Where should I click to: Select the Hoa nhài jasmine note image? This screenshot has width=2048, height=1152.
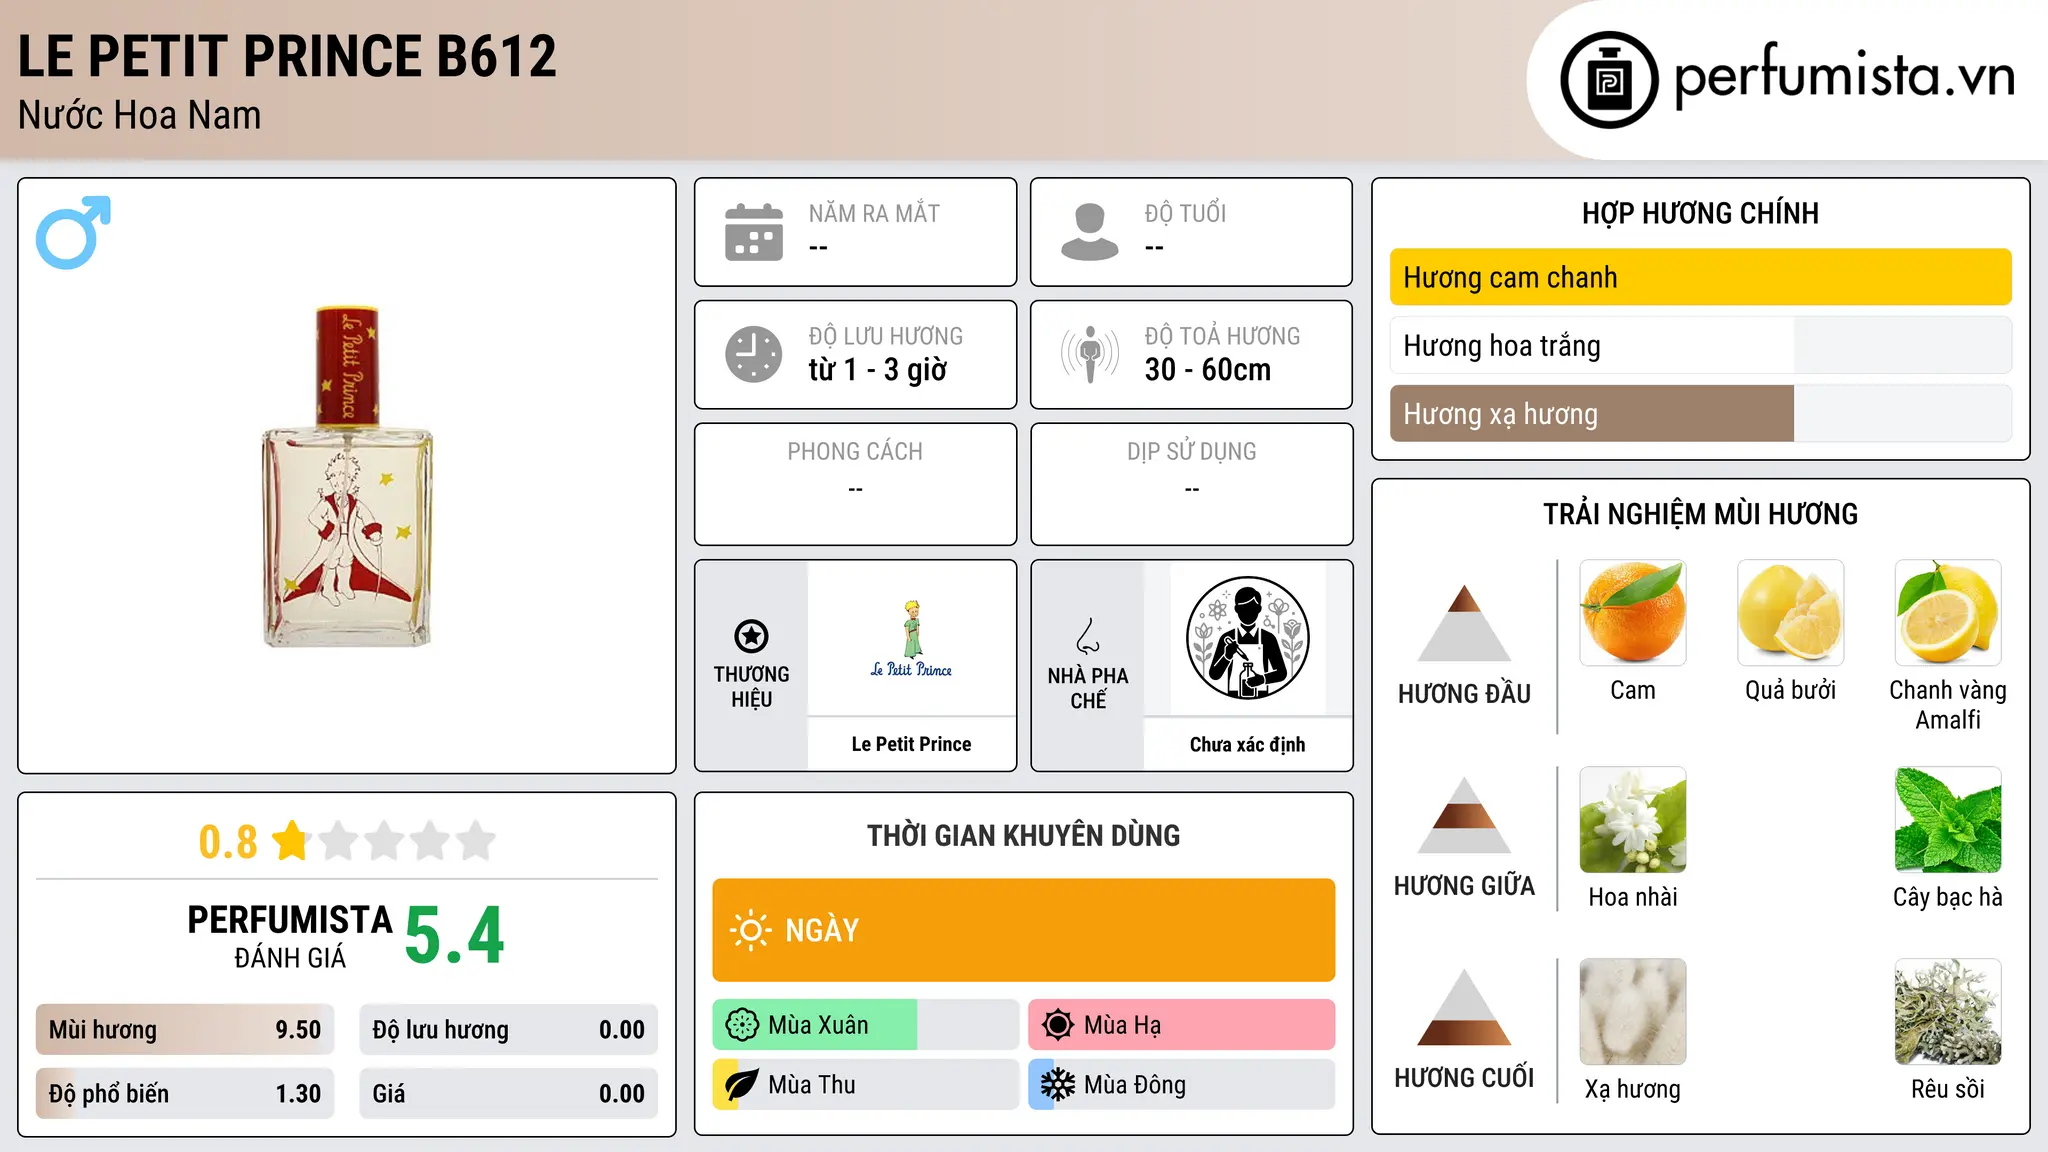(1633, 820)
